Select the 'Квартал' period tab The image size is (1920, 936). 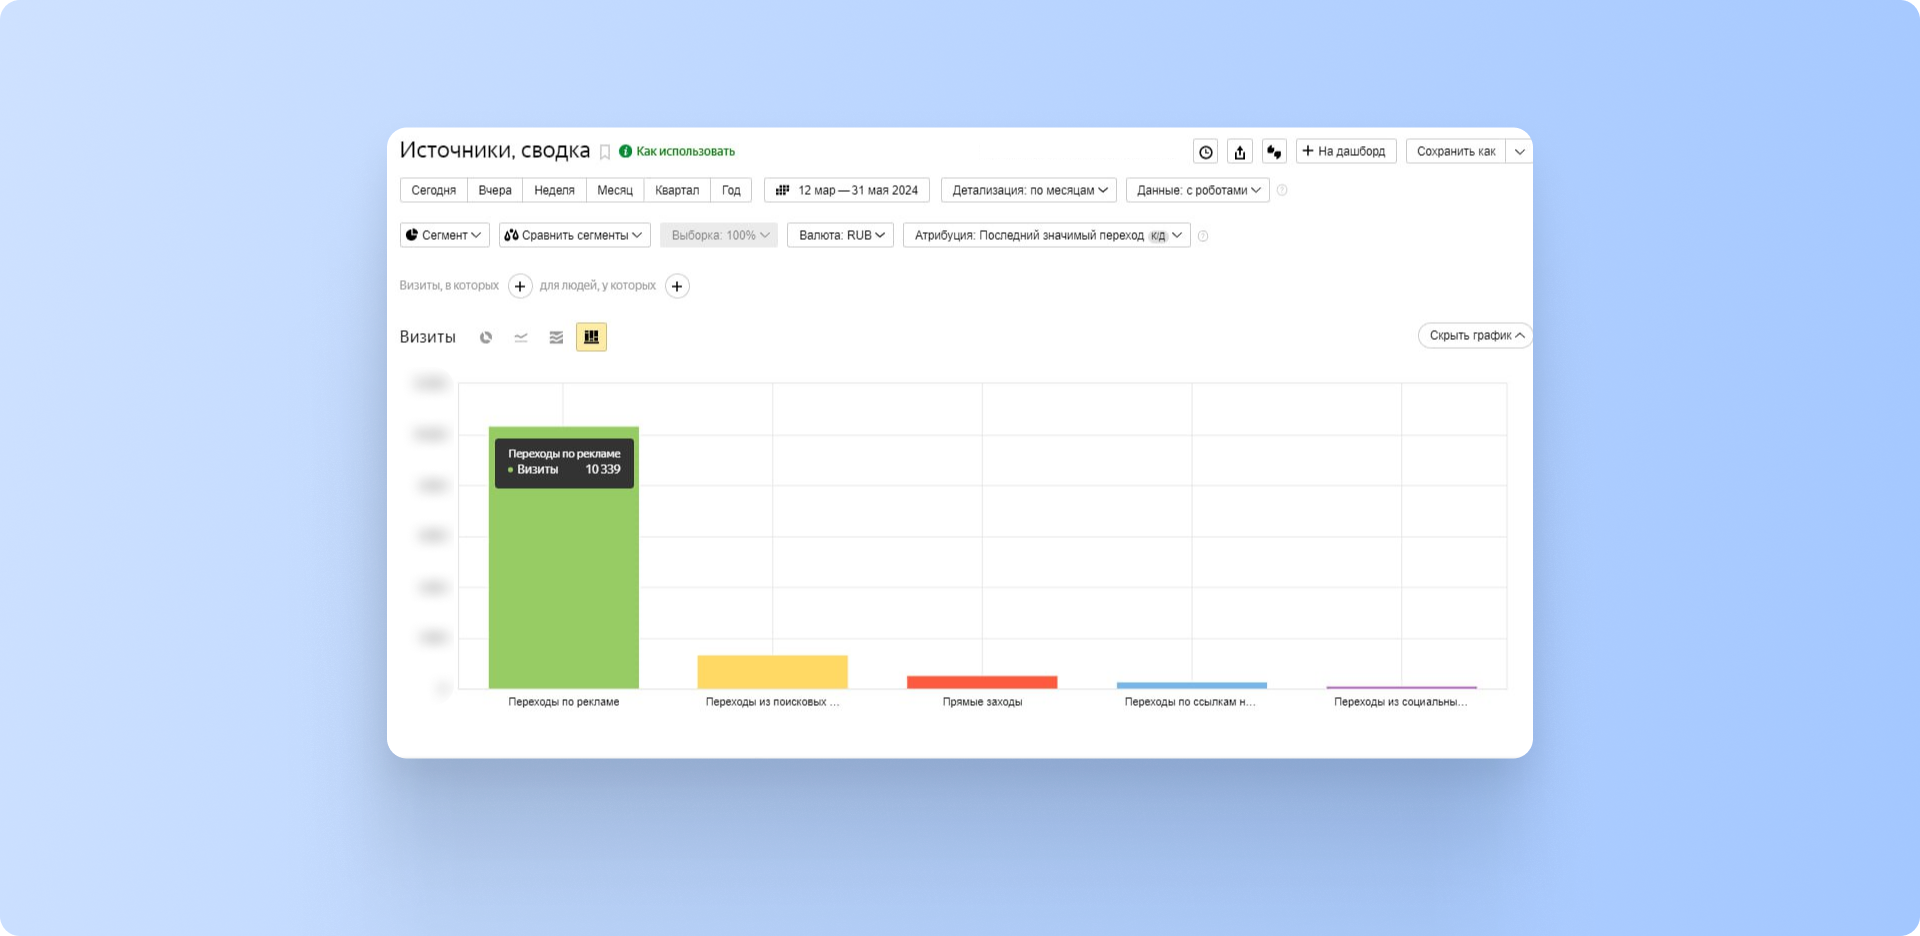click(677, 190)
